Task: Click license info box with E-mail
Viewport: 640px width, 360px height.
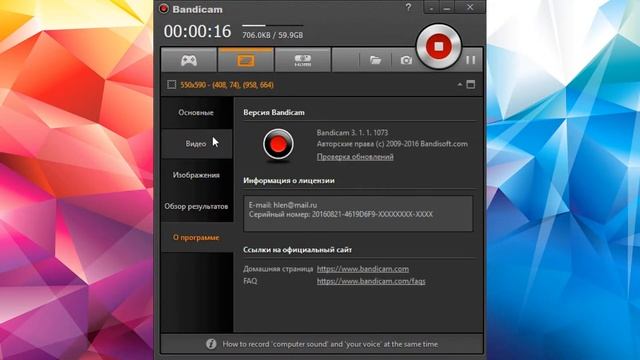Action: (358, 213)
